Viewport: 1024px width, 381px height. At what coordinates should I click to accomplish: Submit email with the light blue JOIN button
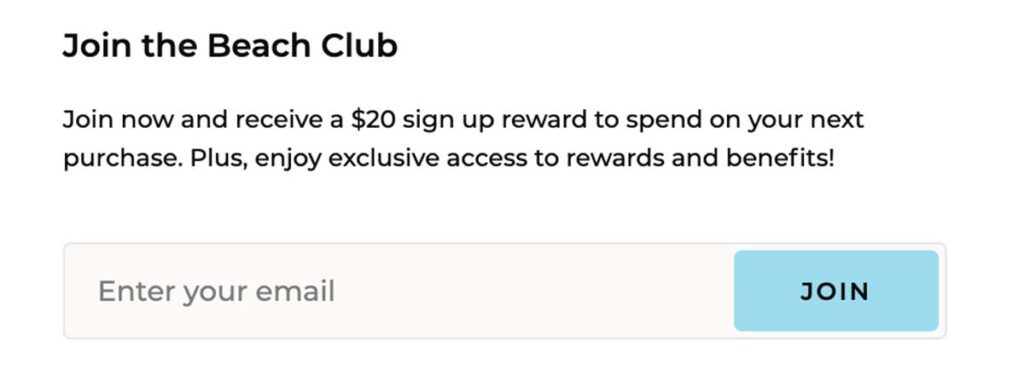pyautogui.click(x=836, y=291)
